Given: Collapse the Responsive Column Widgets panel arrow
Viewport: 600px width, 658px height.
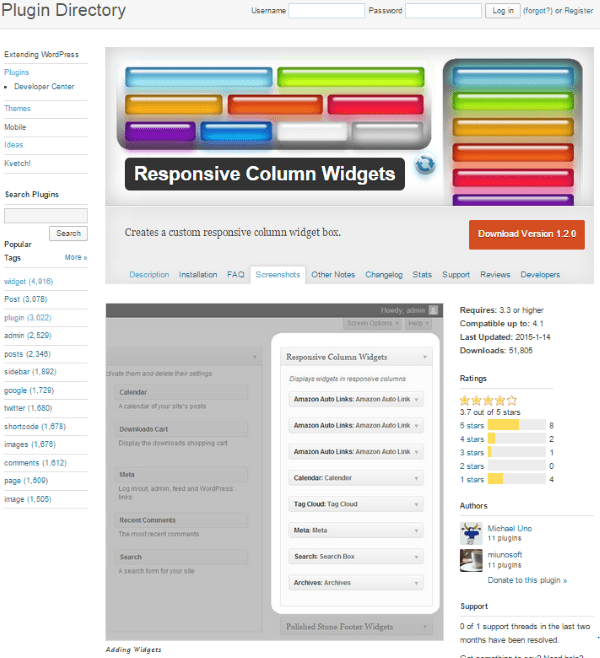Looking at the screenshot, I should click(423, 356).
